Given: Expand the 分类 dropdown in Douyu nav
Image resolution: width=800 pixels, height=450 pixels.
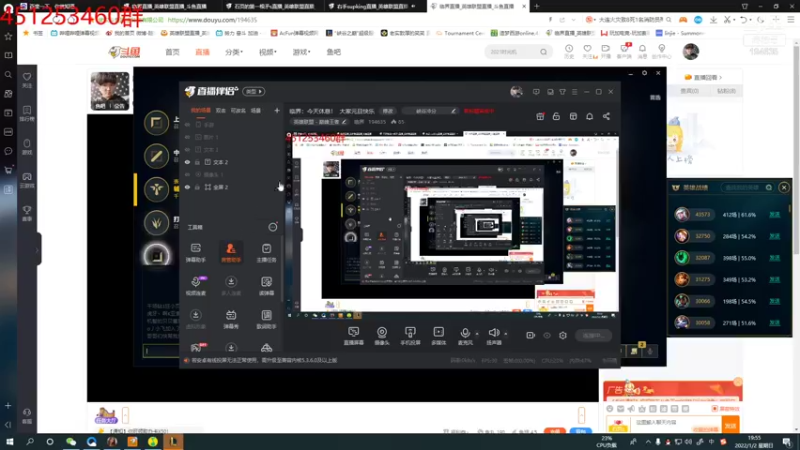Looking at the screenshot, I should [x=234, y=52].
